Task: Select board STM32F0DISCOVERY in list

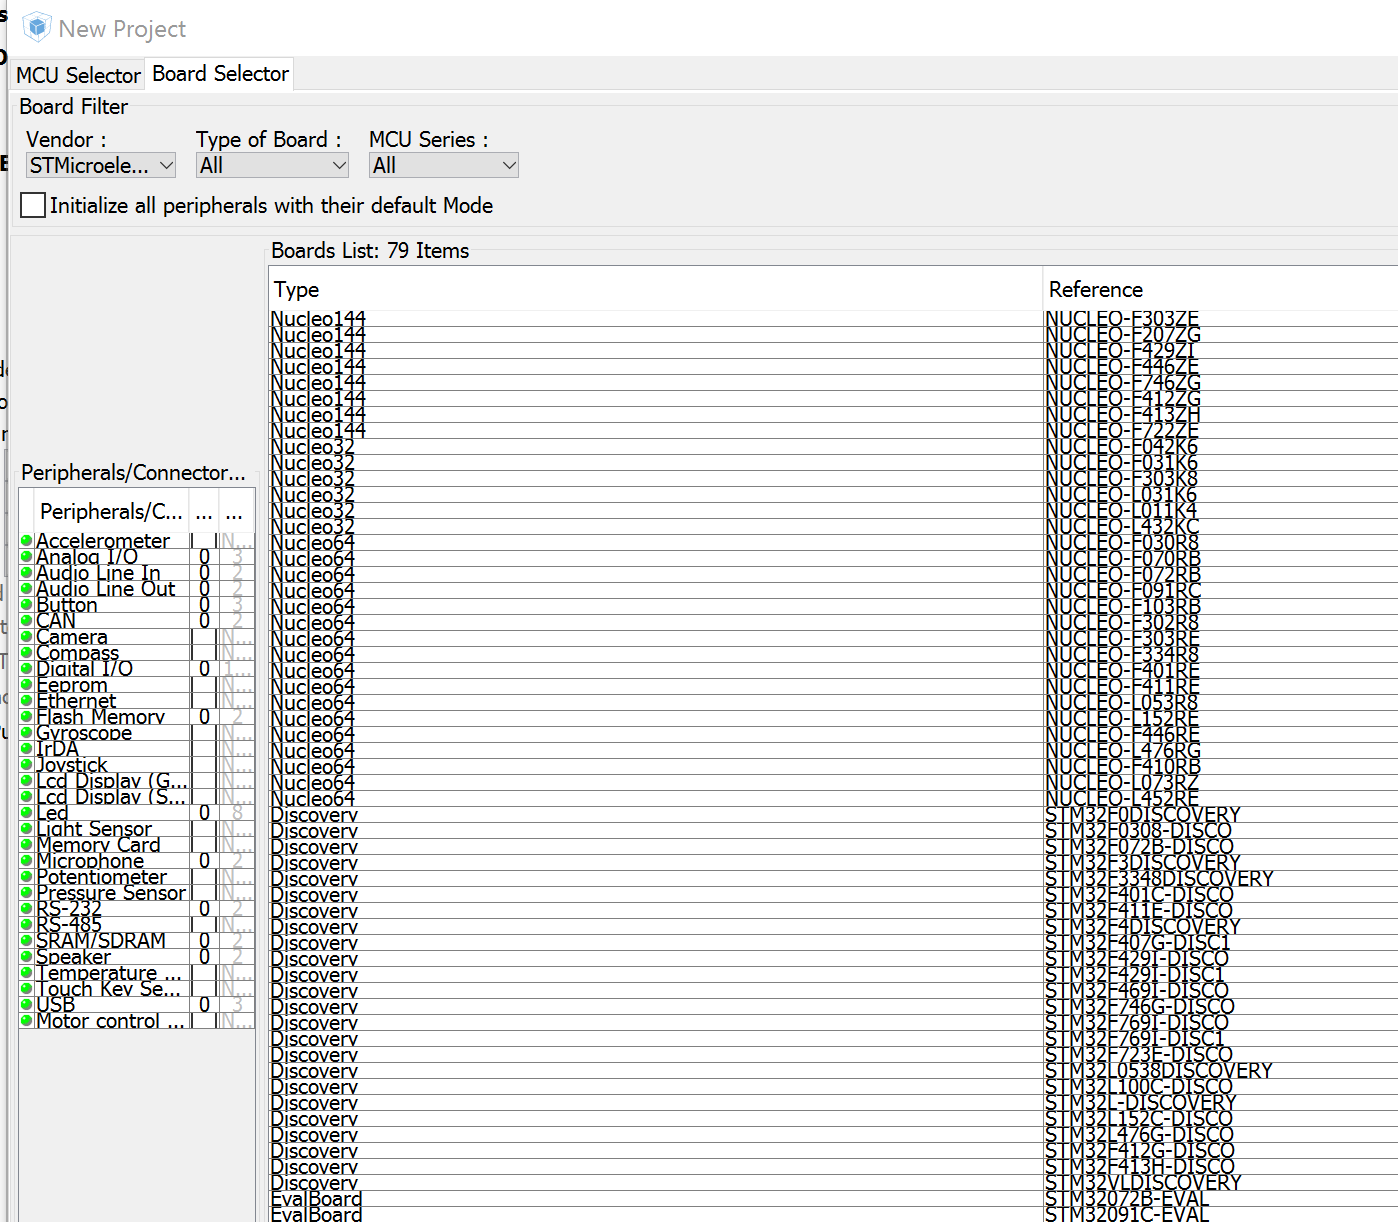Action: (834, 815)
